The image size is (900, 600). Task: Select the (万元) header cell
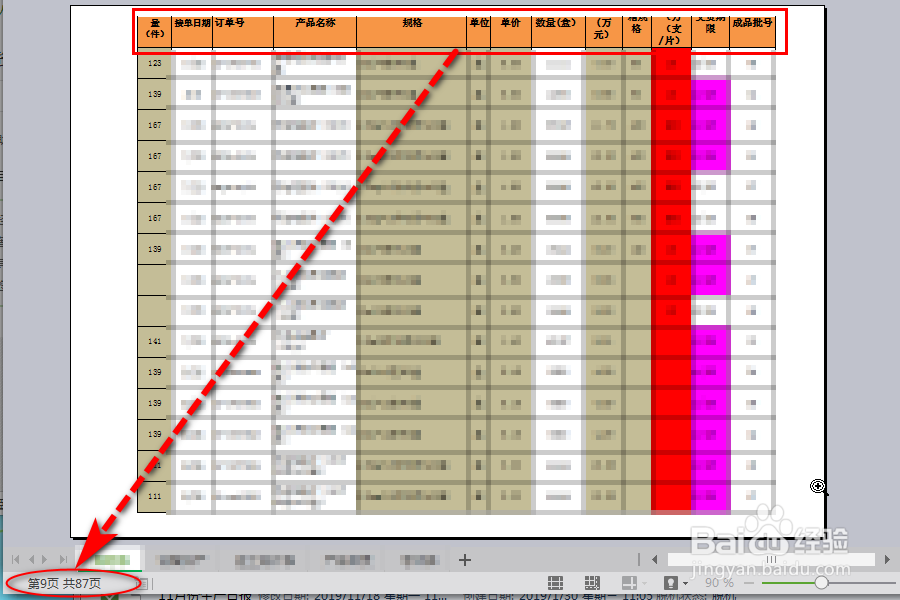604,32
